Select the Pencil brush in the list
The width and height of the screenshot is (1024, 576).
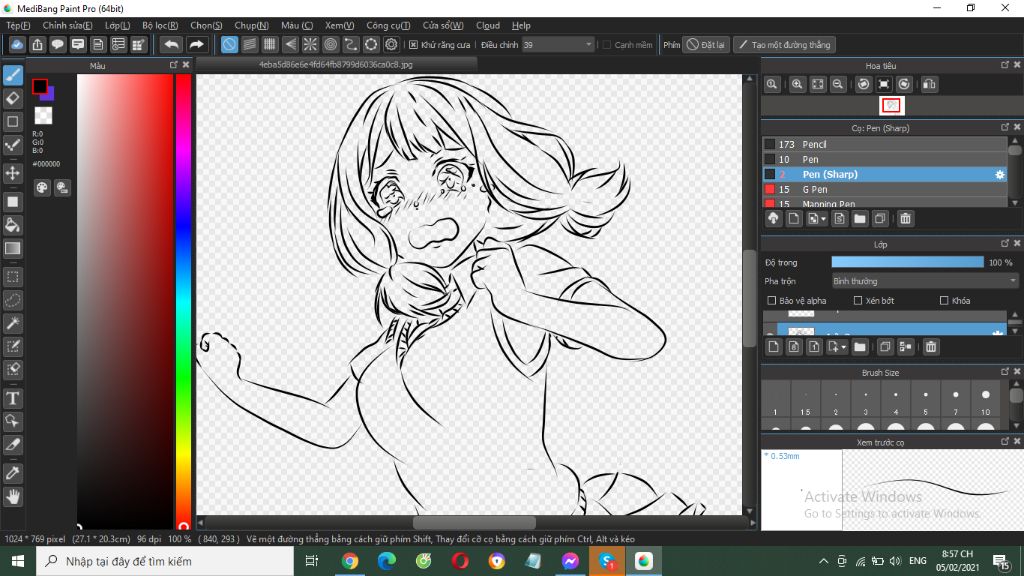pos(885,144)
